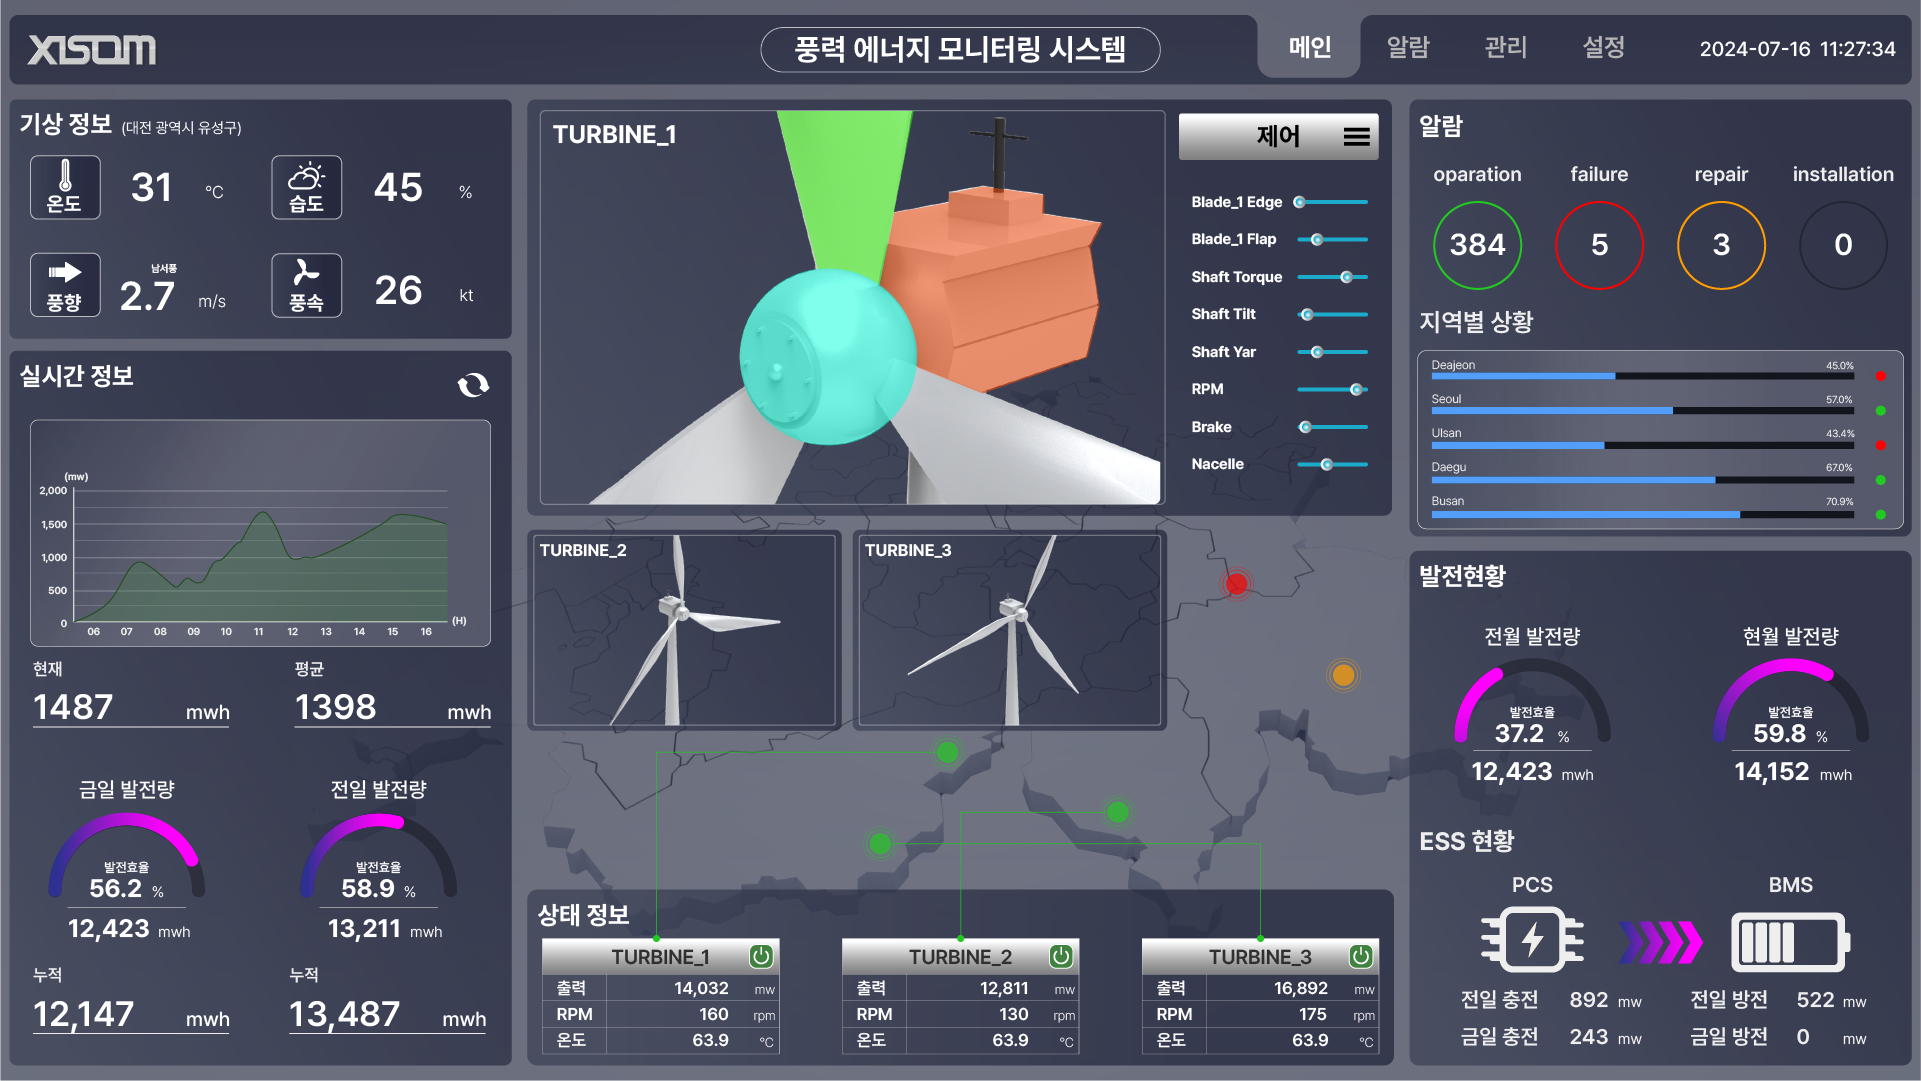The width and height of the screenshot is (1921, 1081).
Task: Adjust the Shaft Torque slider
Action: tap(1348, 277)
